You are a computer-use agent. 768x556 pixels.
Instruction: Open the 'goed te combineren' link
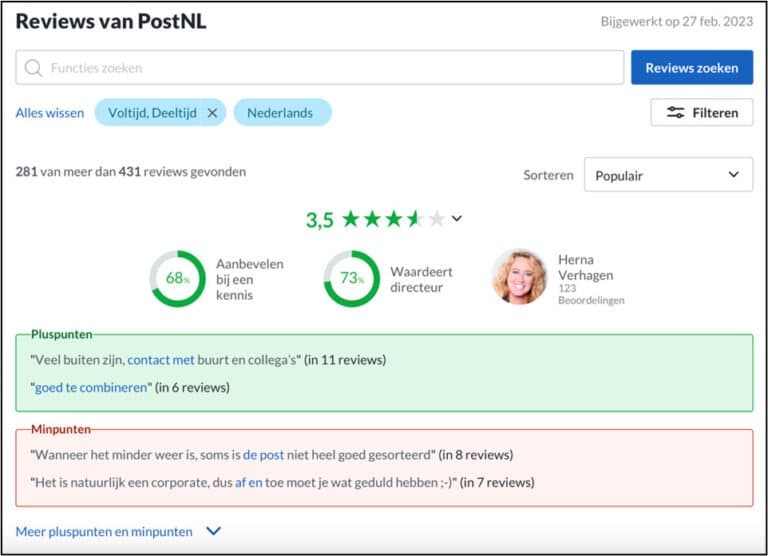pos(91,387)
